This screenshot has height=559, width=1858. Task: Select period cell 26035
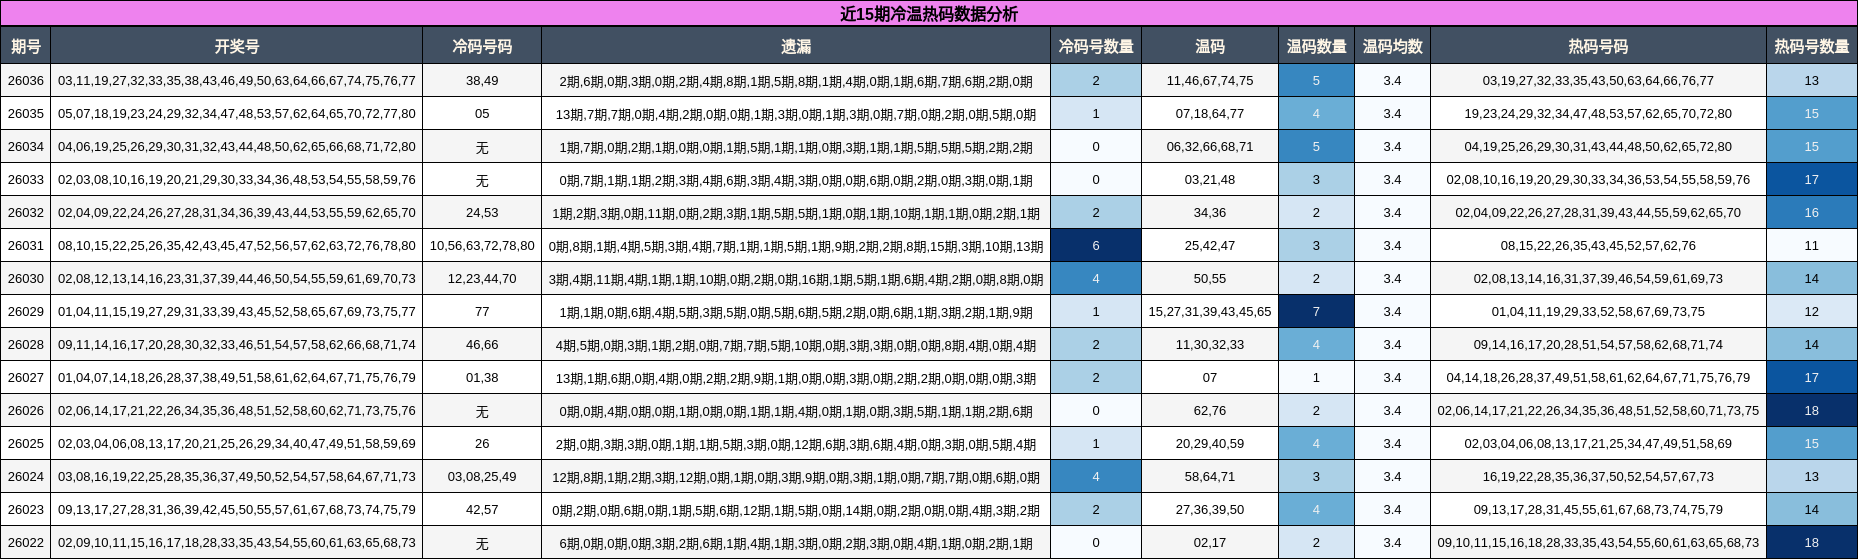(26, 114)
